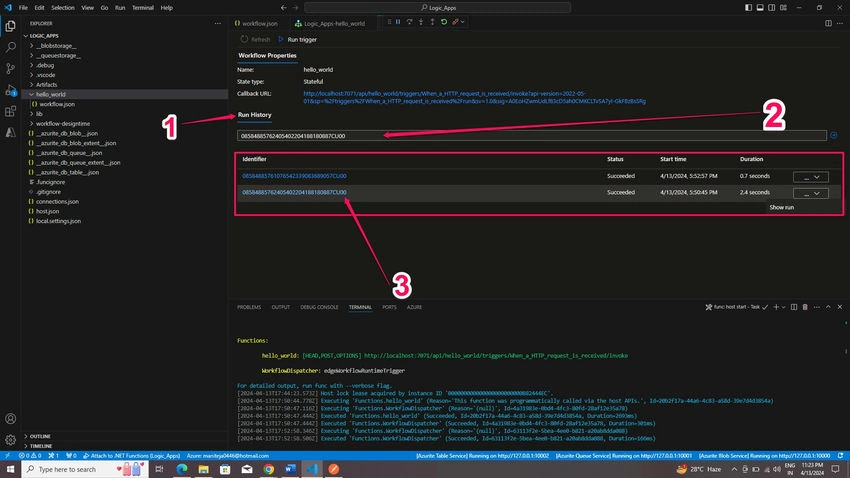Open the Azure view in activity bar
This screenshot has height=478, width=850.
(10, 132)
